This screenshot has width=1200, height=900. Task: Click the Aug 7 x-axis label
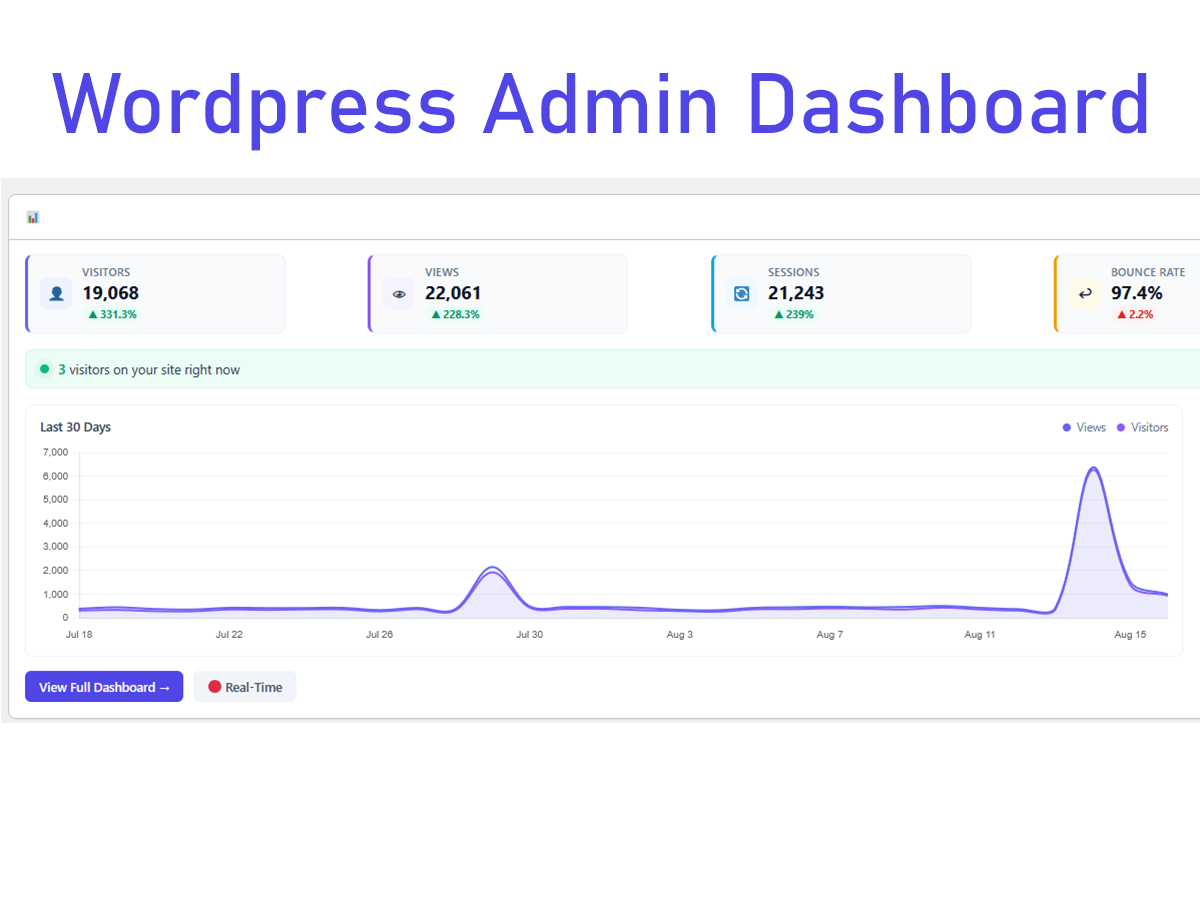tap(830, 634)
